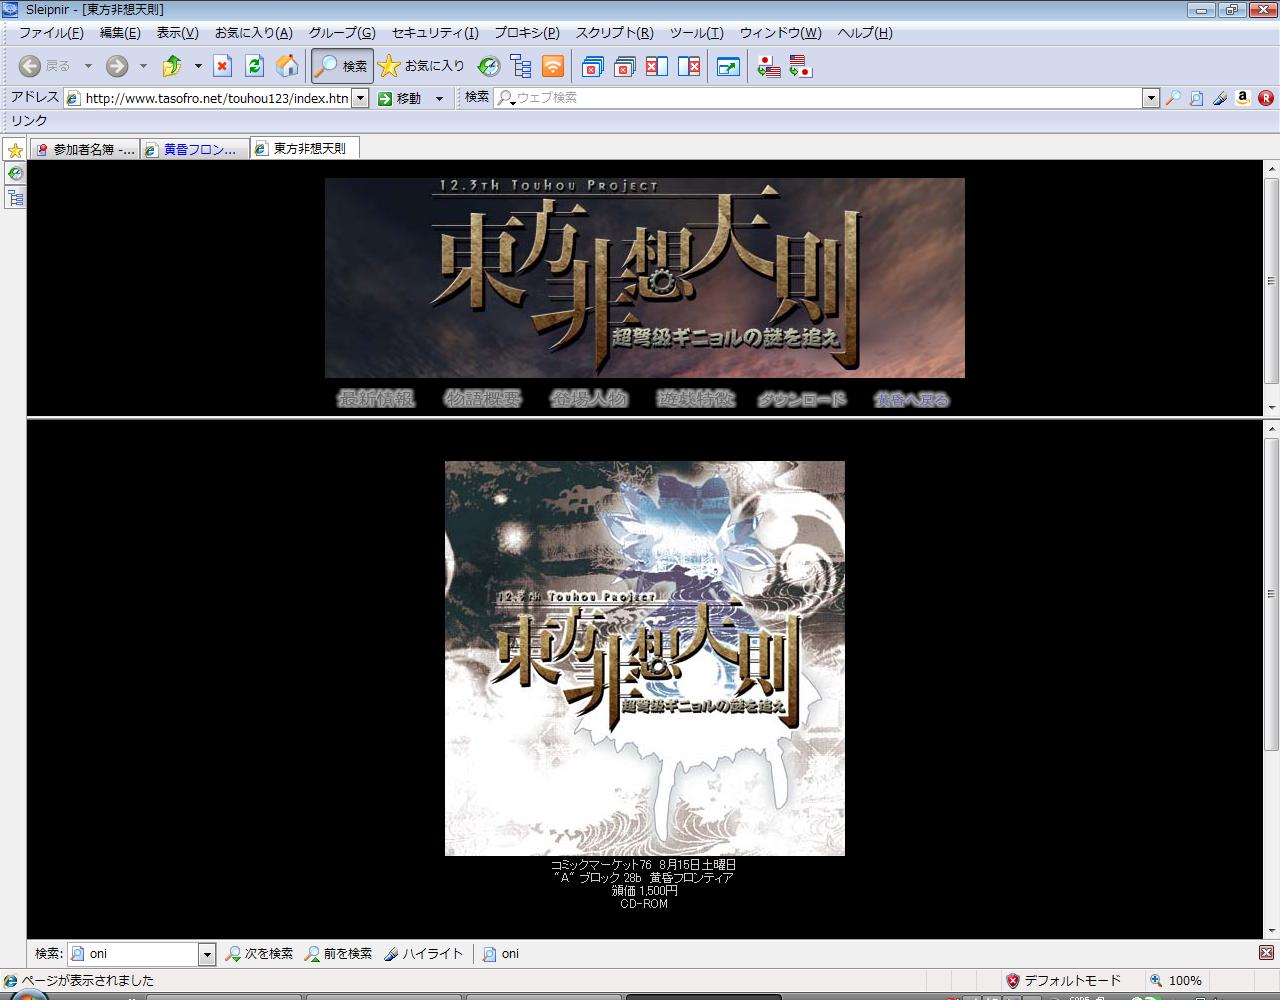Image resolution: width=1280 pixels, height=1000 pixels.
Task: Click the forward navigation arrow
Action: pyautogui.click(x=117, y=66)
